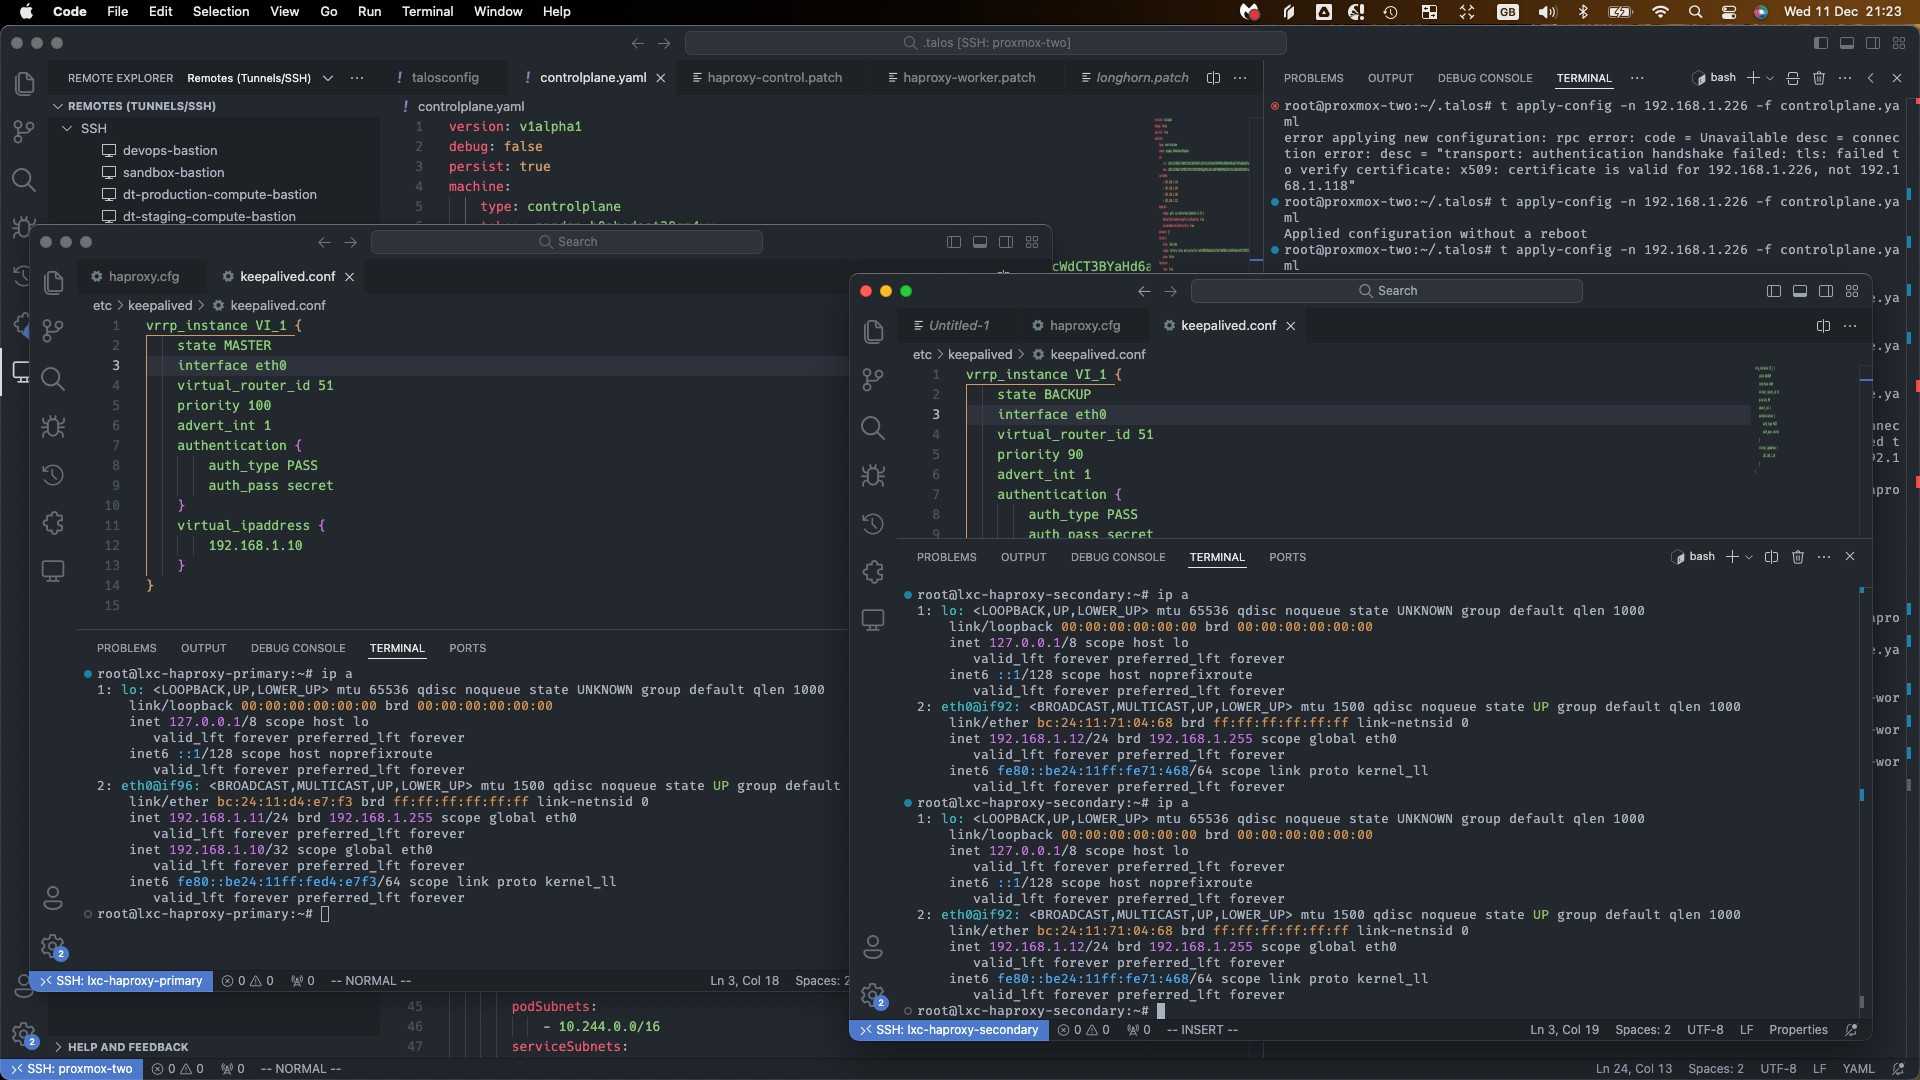Toggle primary side bar in proxmox-two window
Image resolution: width=1920 pixels, height=1080 pixels.
point(1820,43)
